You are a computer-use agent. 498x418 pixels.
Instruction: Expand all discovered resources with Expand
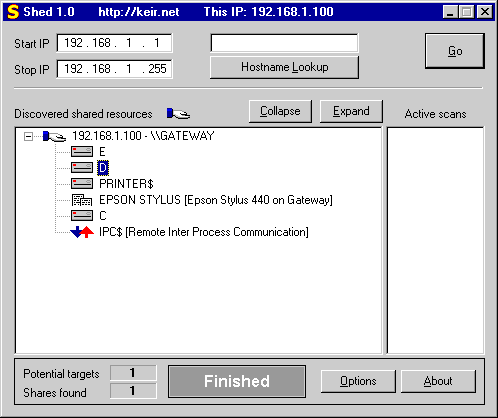coord(351,111)
